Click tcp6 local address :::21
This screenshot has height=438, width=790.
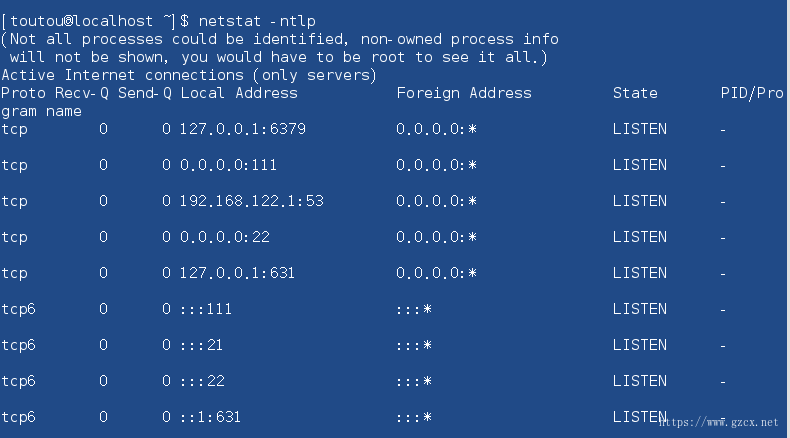point(202,345)
